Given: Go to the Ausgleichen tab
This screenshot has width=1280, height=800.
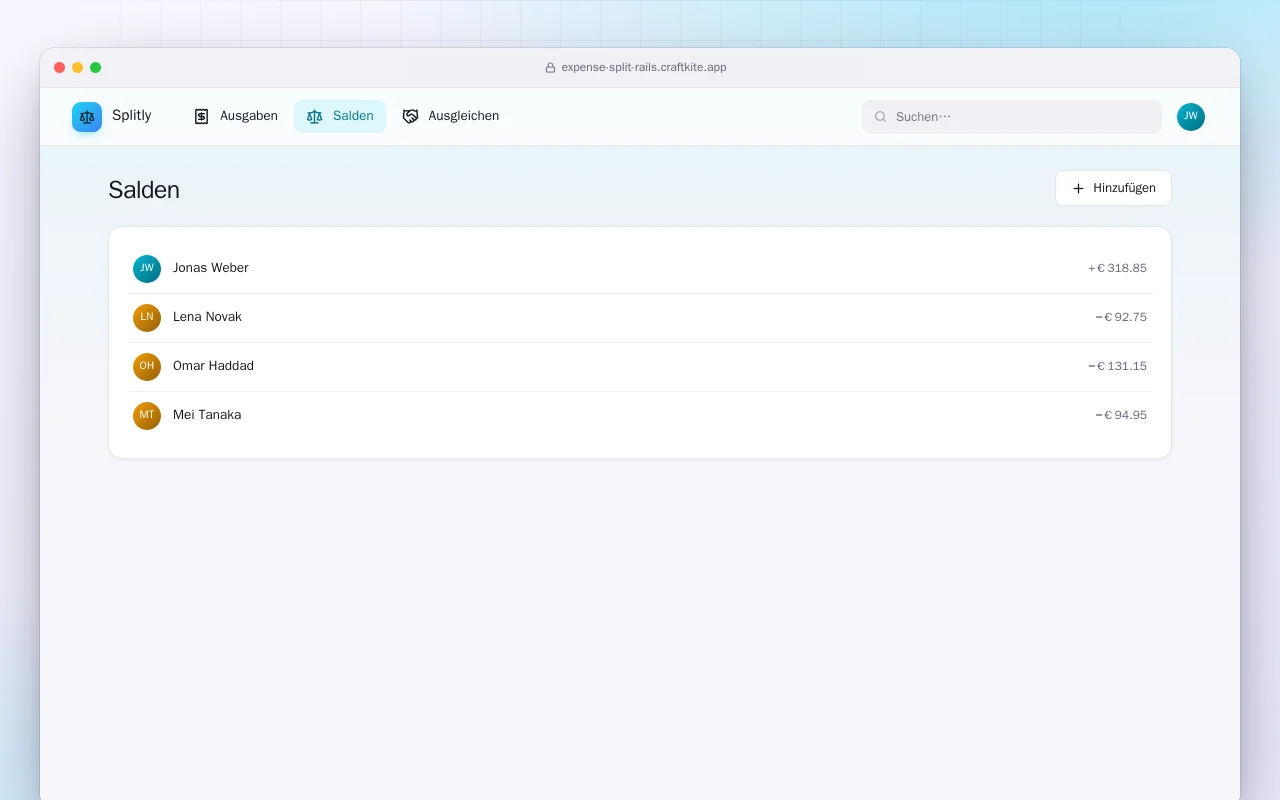Looking at the screenshot, I should tap(450, 116).
